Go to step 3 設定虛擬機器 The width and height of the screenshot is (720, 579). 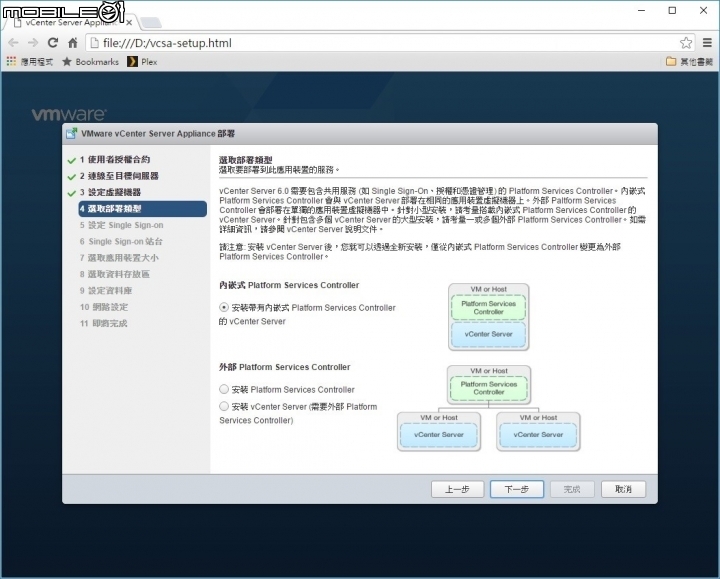point(110,192)
